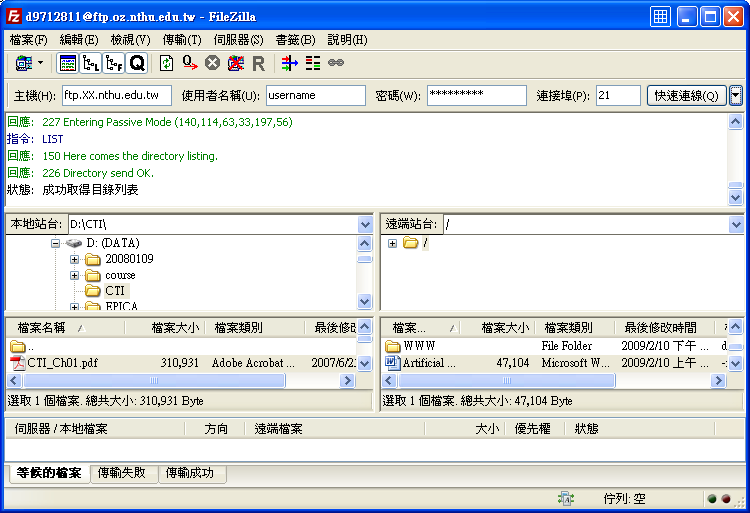This screenshot has height=513, width=750.
Task: Toggle local directory tree display
Action: [x=91, y=63]
